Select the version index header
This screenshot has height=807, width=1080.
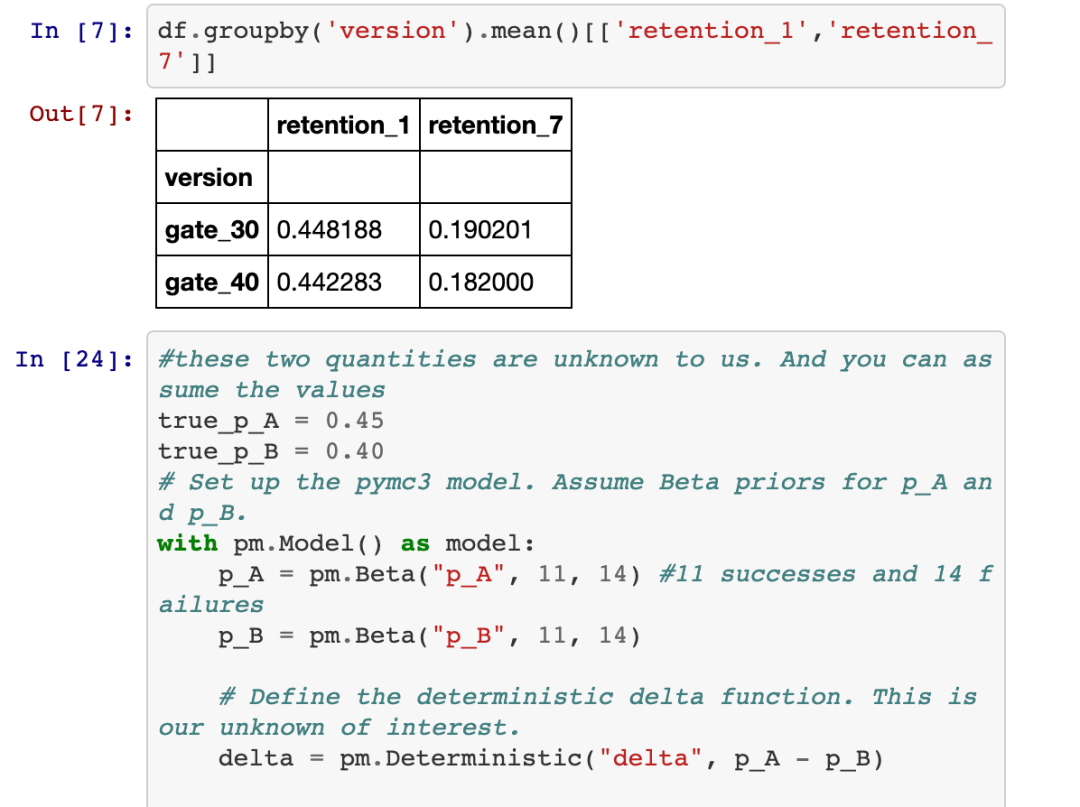click(x=209, y=178)
